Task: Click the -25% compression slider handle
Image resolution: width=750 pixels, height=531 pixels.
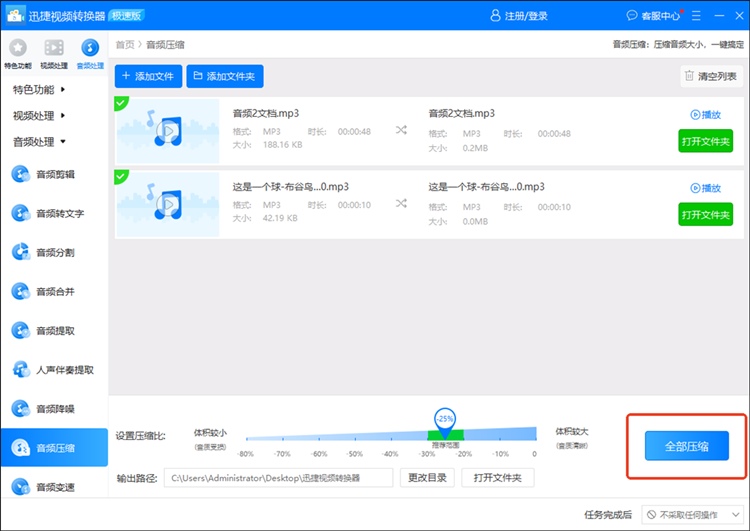Action: (x=445, y=423)
